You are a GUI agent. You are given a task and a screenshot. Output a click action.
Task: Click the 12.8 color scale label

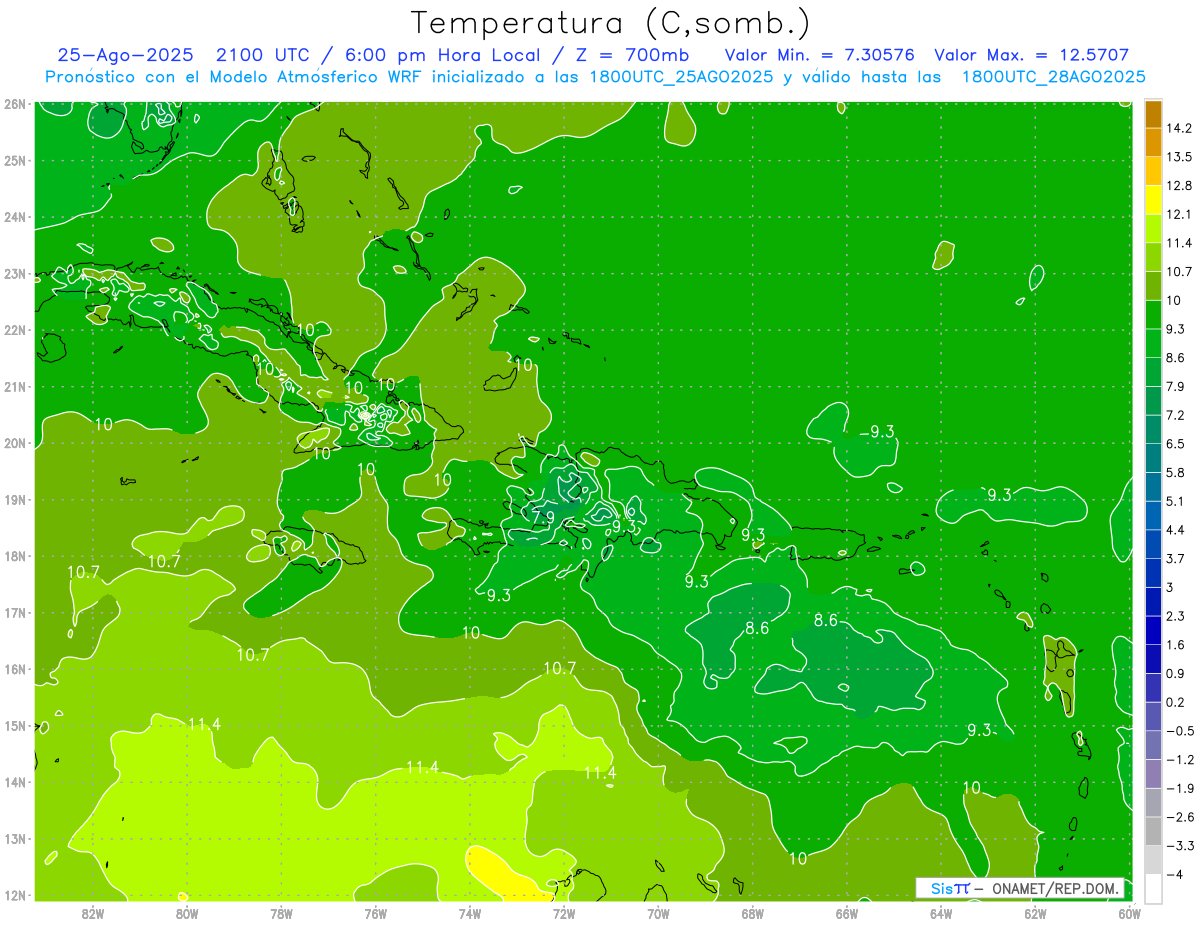[x=1181, y=185]
